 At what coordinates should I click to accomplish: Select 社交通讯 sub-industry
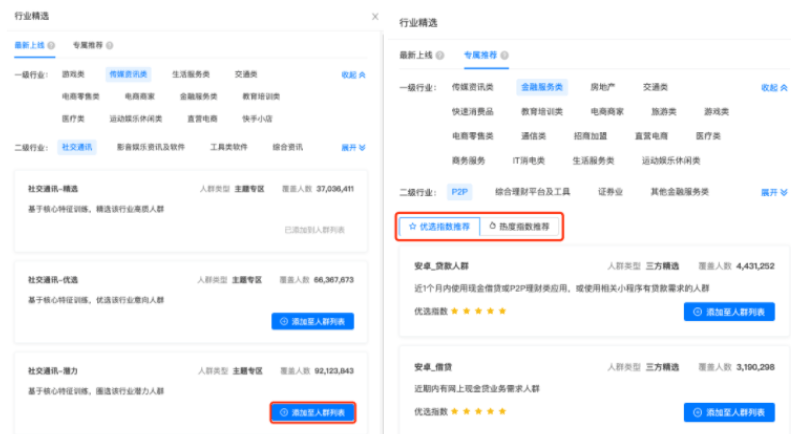tap(77, 147)
